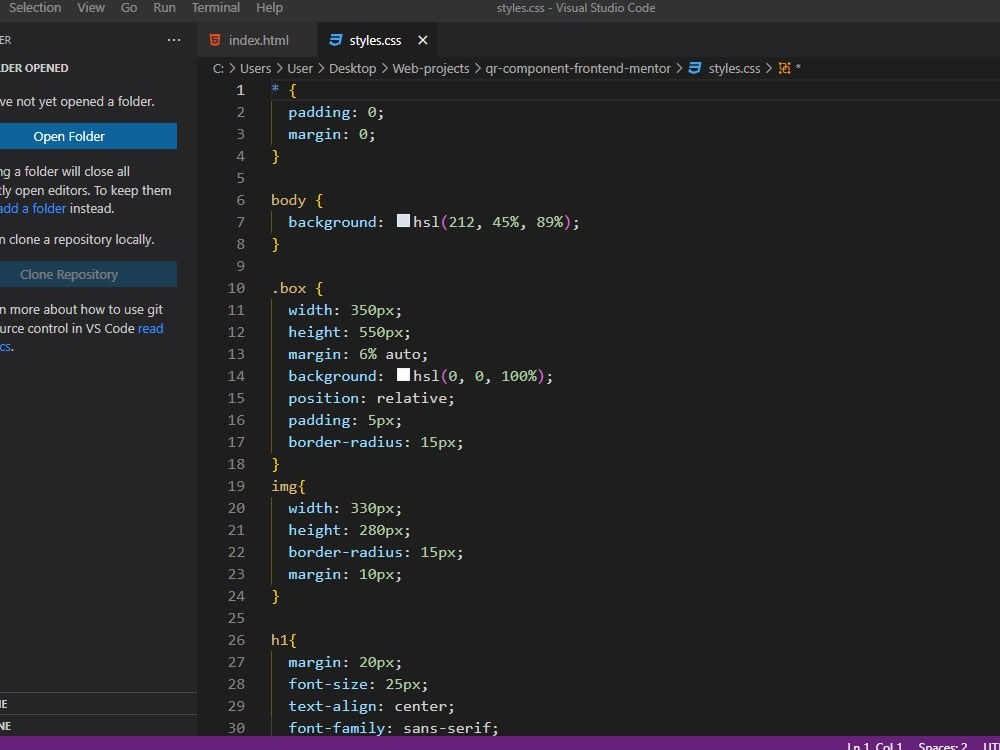The image size is (1000, 750).
Task: Click the CSS rule symbol icon in breadcrumbs
Action: click(786, 68)
